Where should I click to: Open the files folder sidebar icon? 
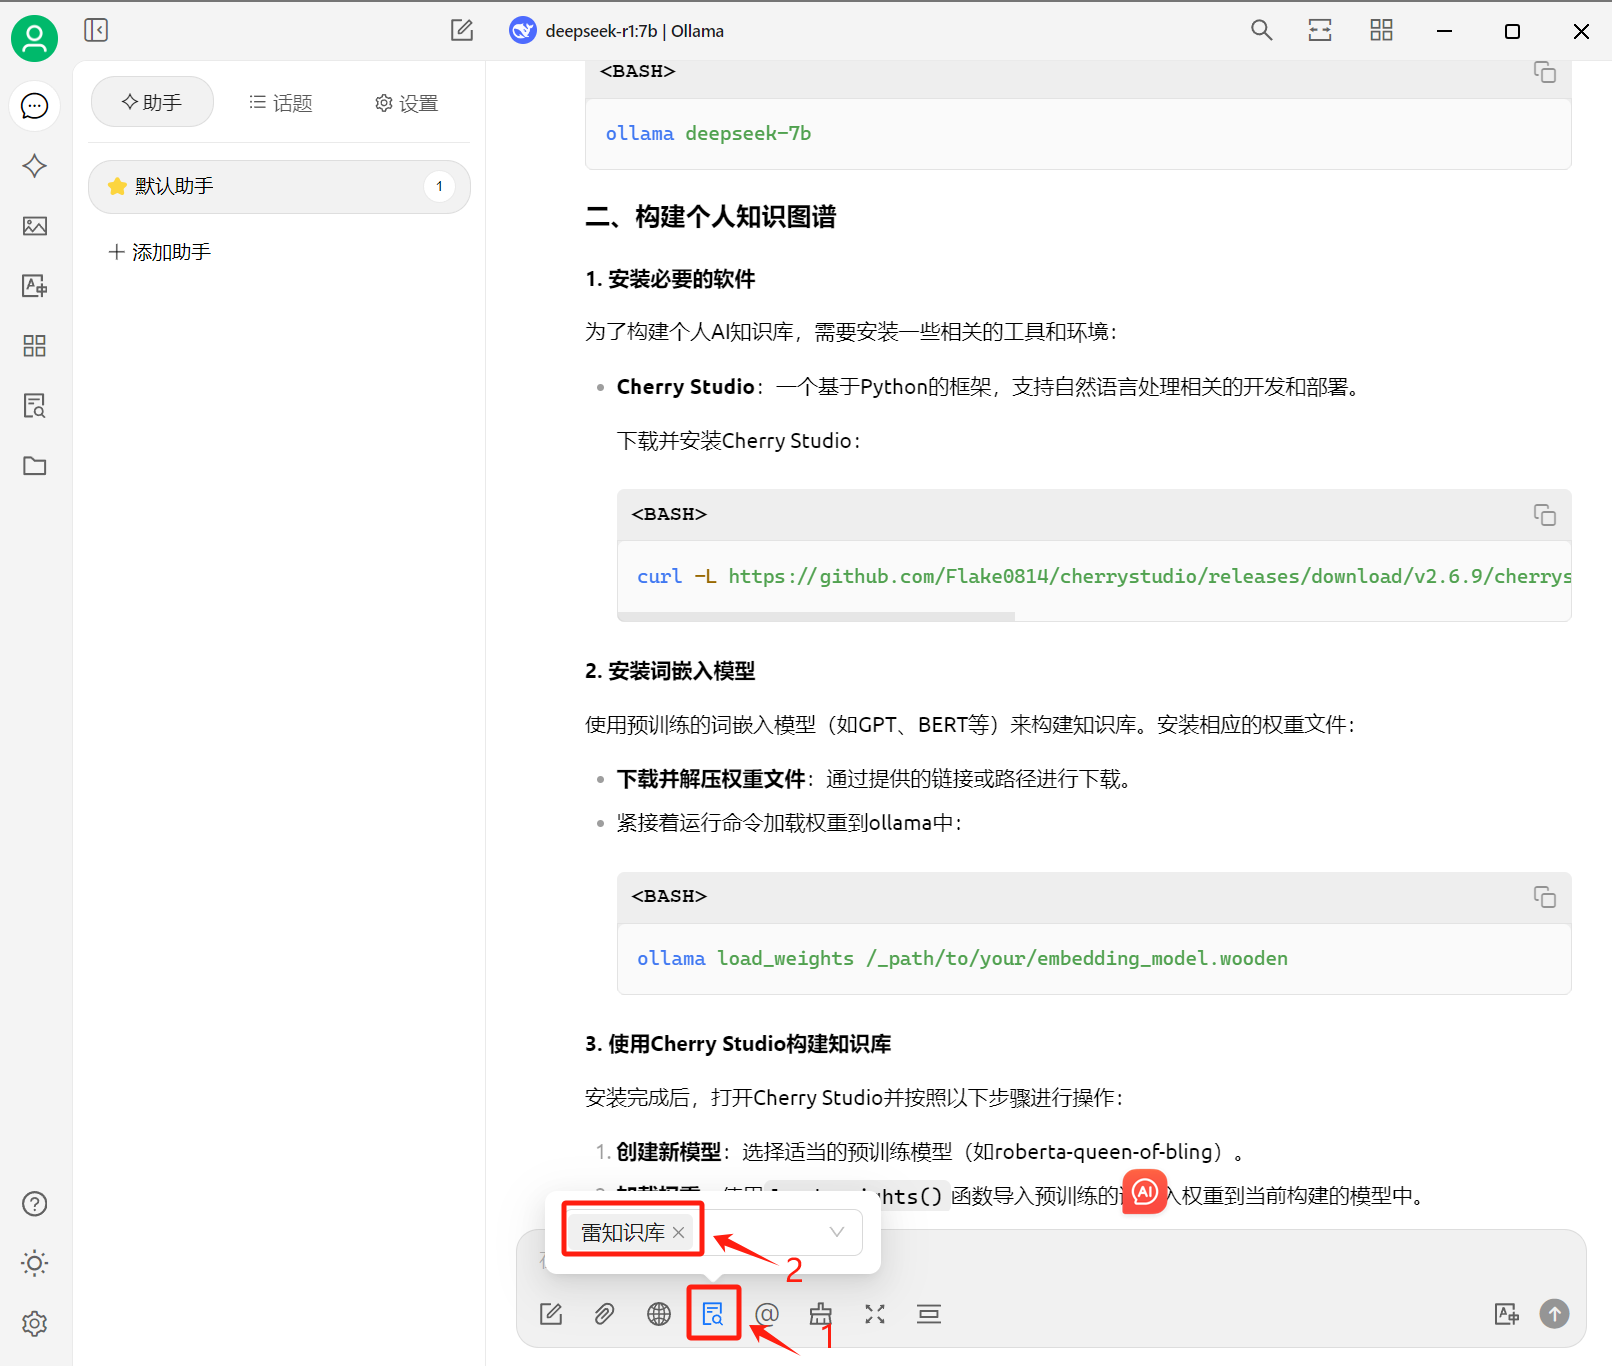pyautogui.click(x=35, y=466)
